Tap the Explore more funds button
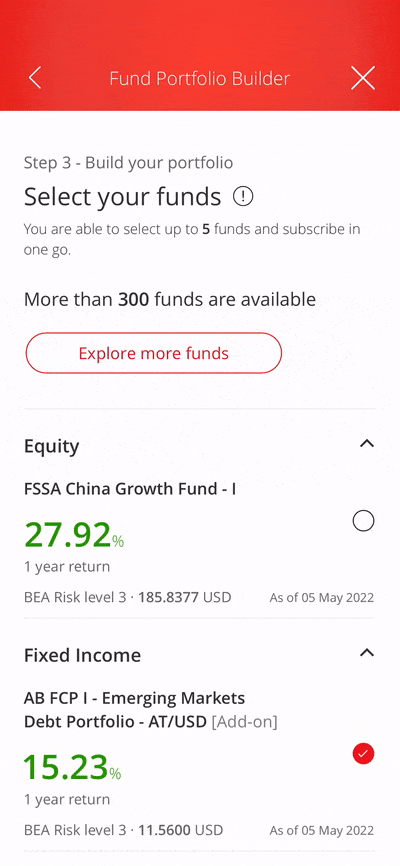This screenshot has height=866, width=400. click(154, 353)
